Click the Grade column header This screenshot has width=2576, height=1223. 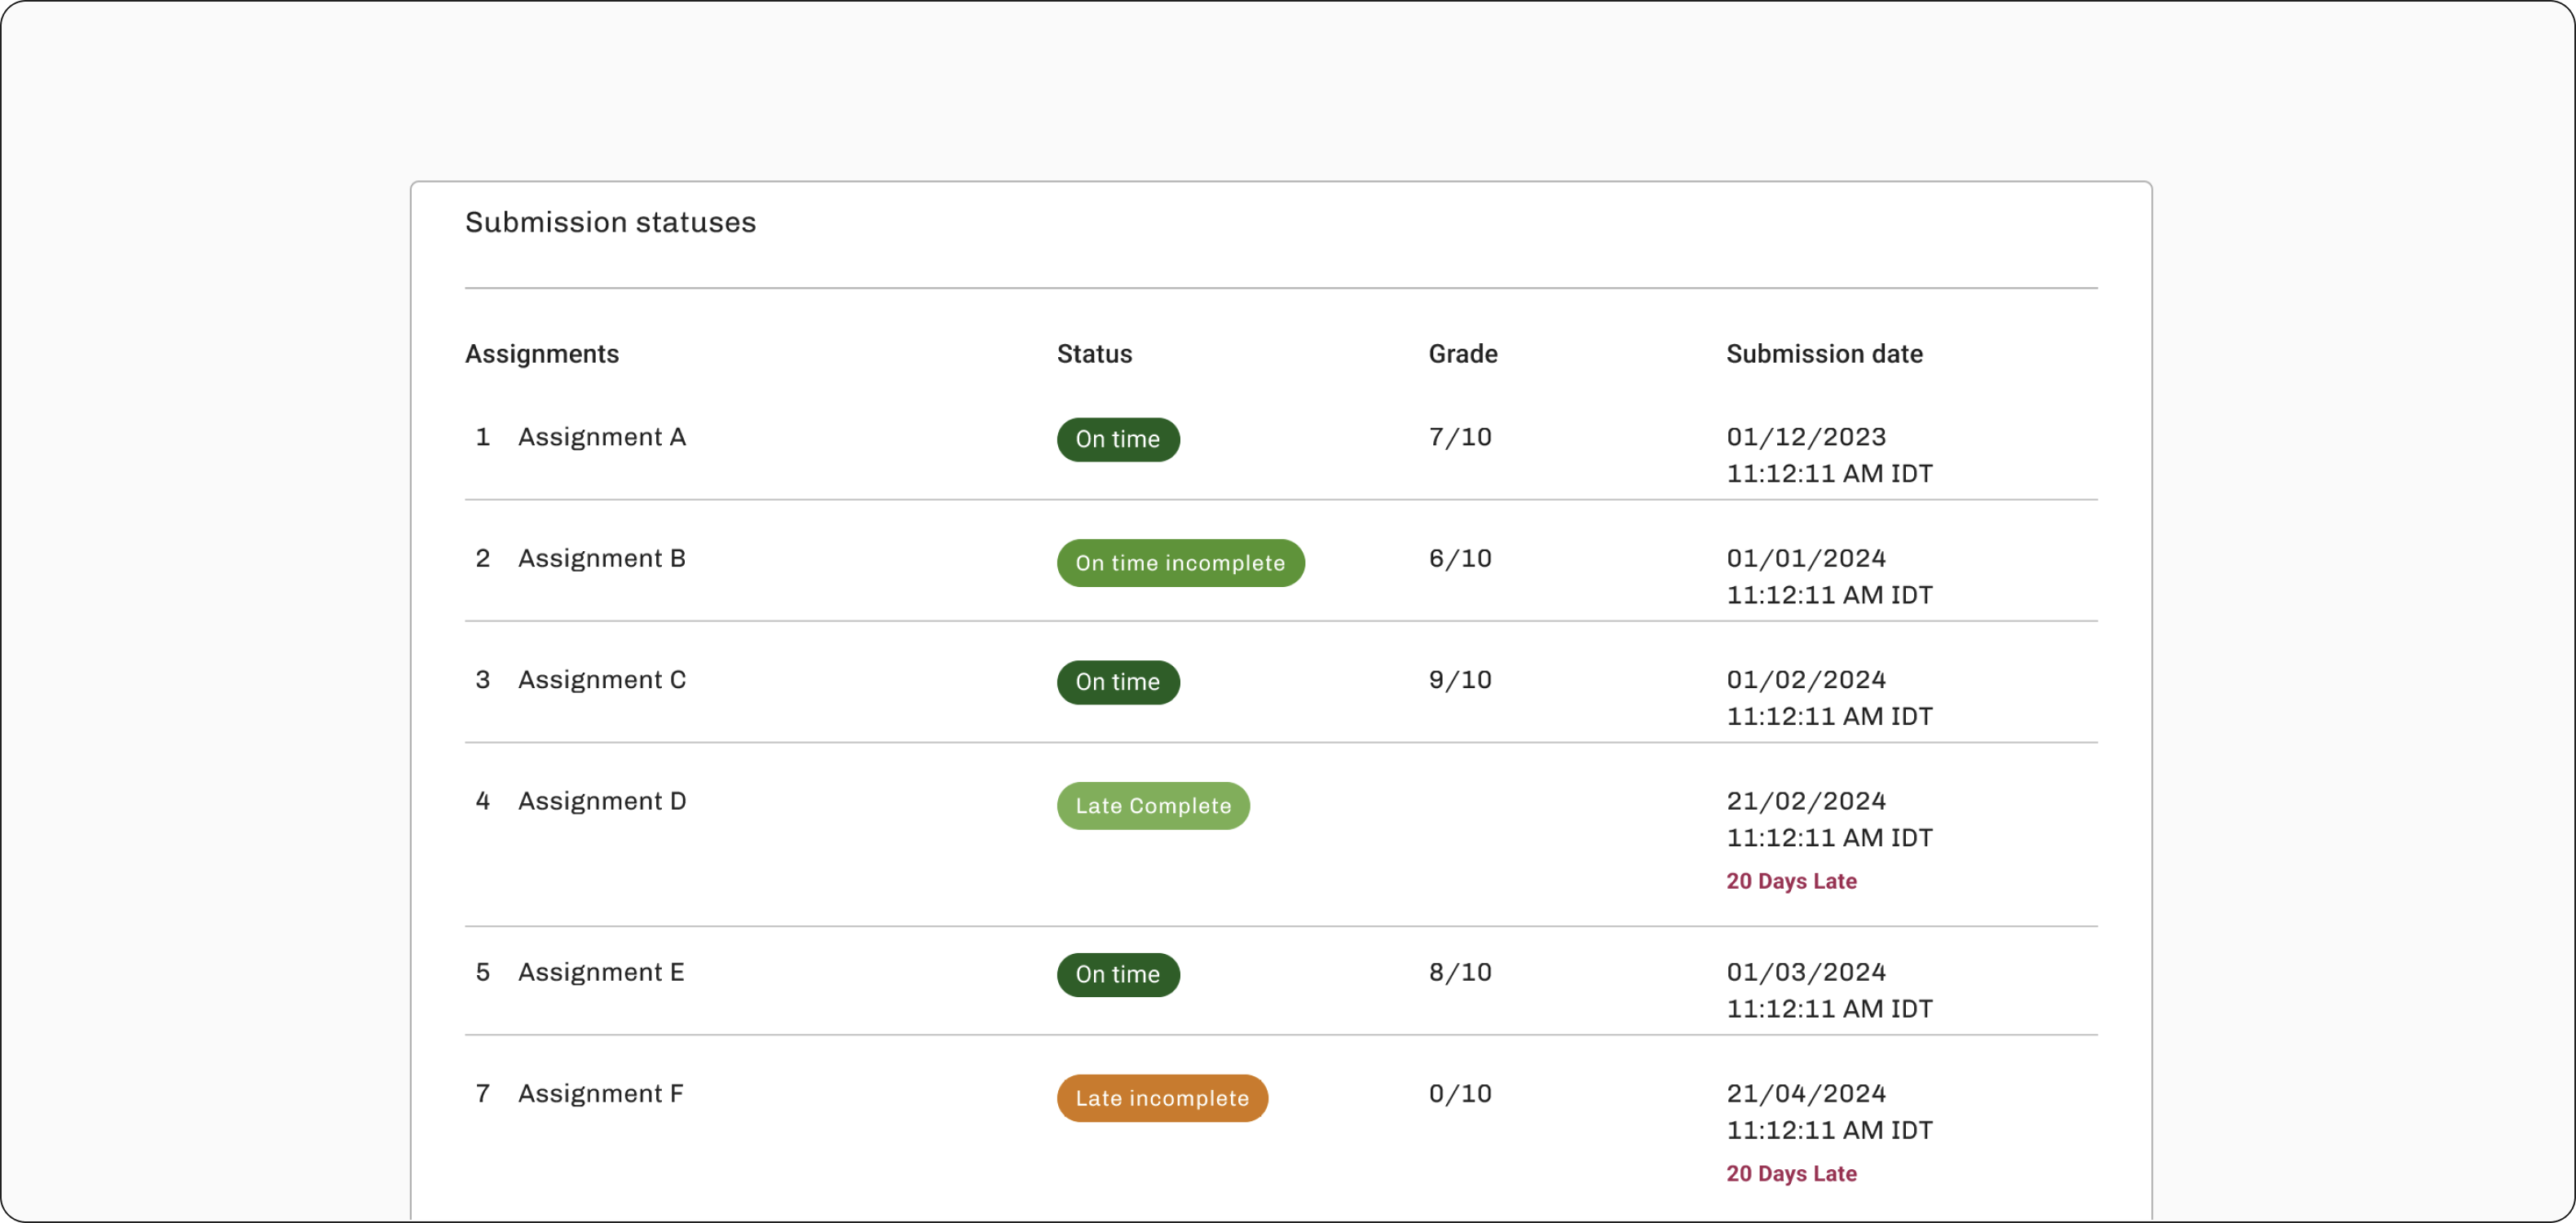pos(1463,354)
